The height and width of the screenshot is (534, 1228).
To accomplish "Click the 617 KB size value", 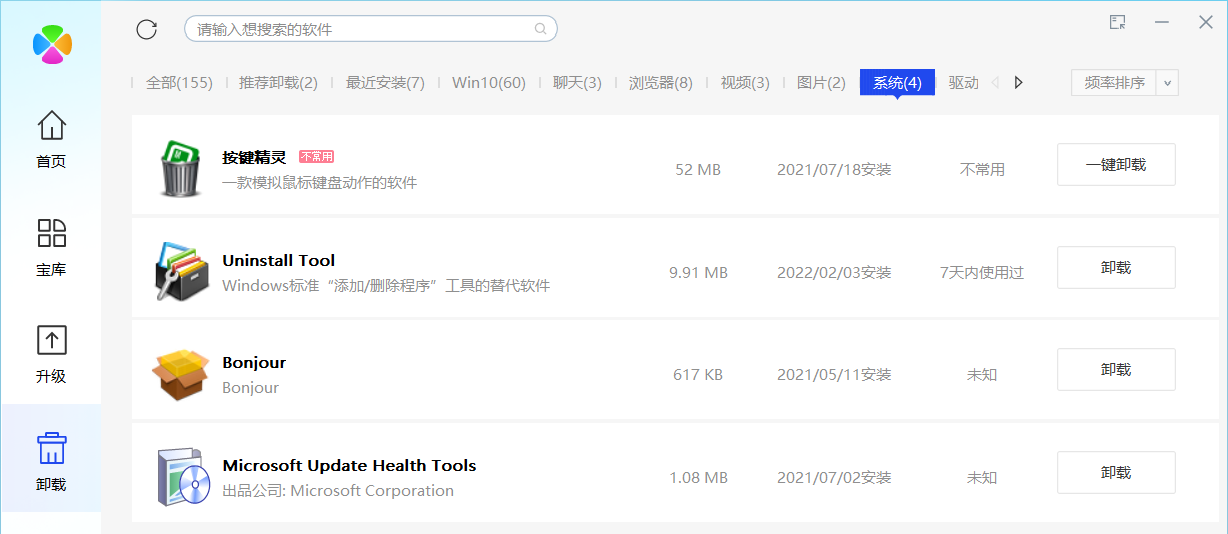I will (698, 375).
